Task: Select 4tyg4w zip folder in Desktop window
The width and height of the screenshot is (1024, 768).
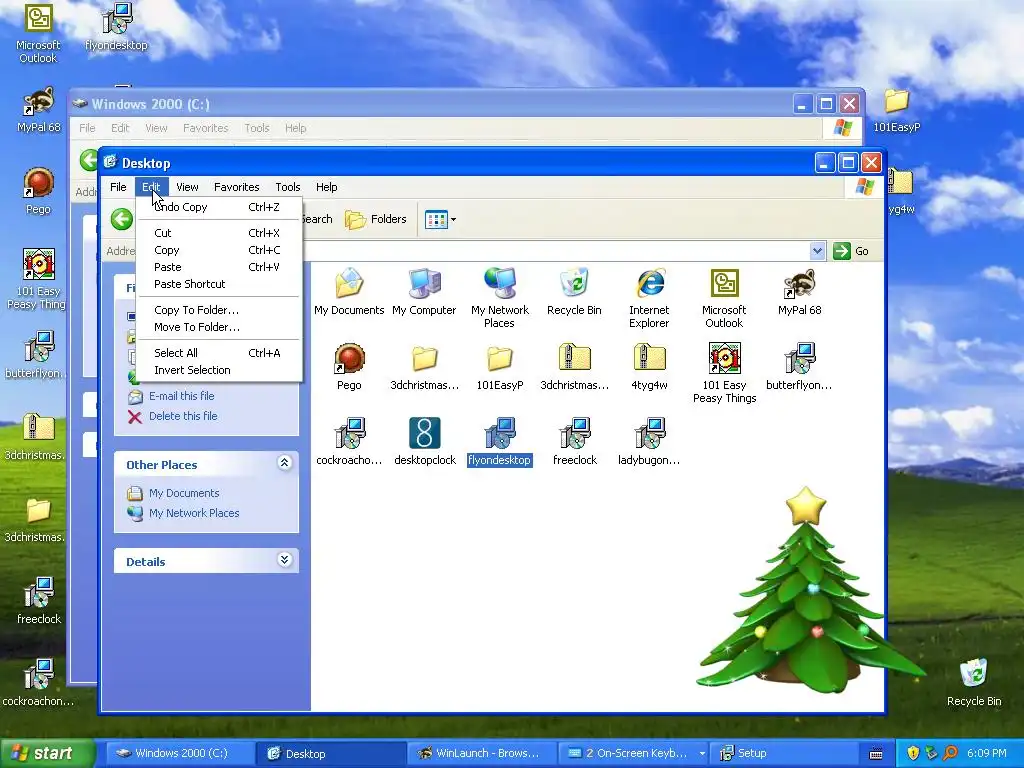Action: click(649, 366)
